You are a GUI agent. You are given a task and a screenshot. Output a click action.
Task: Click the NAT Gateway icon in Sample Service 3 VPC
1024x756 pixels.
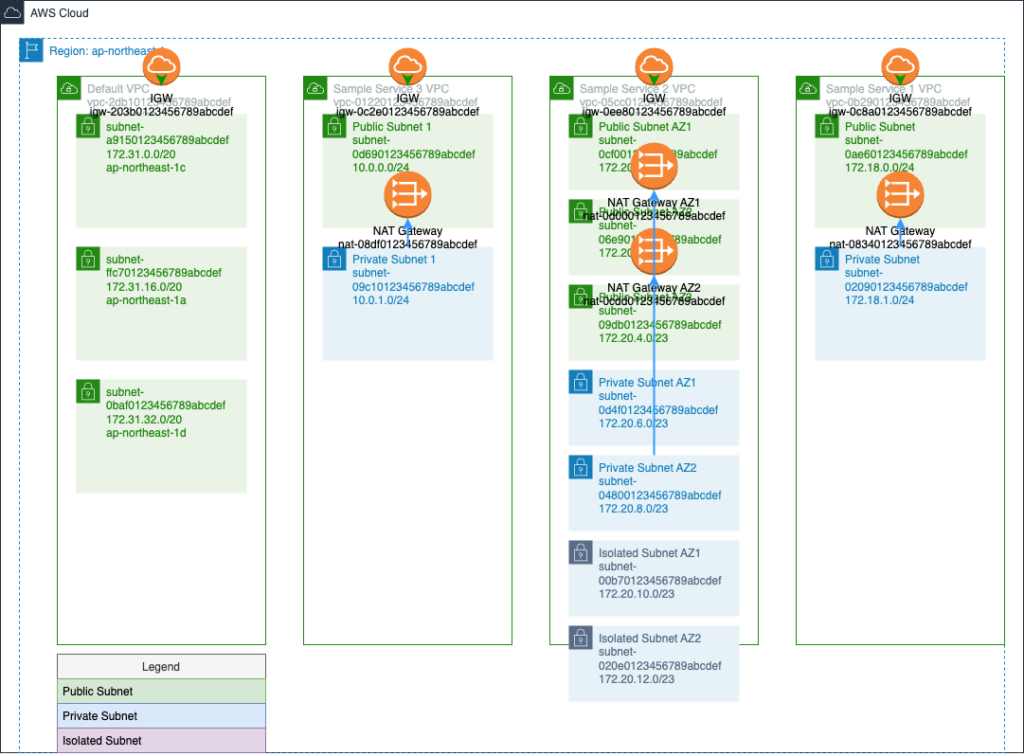pos(408,195)
